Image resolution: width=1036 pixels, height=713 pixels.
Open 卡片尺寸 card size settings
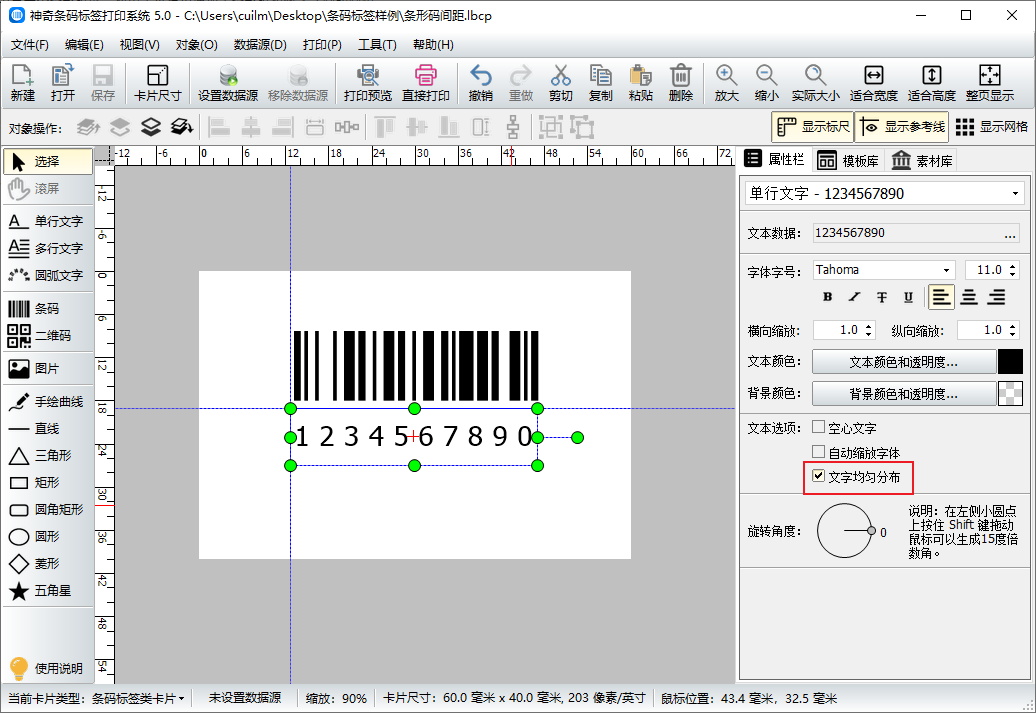157,83
